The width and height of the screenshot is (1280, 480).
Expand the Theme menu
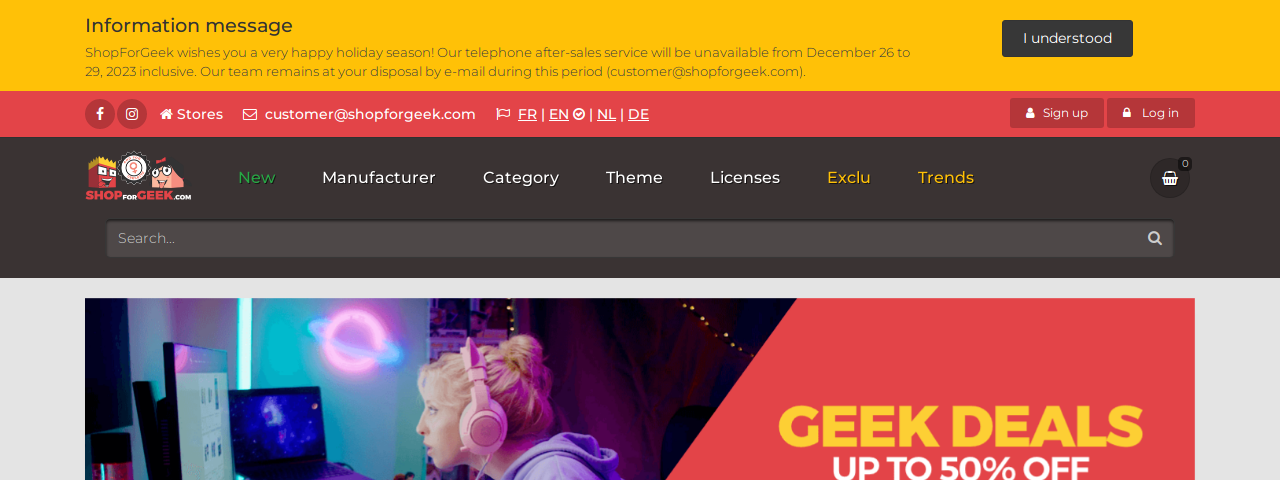634,178
